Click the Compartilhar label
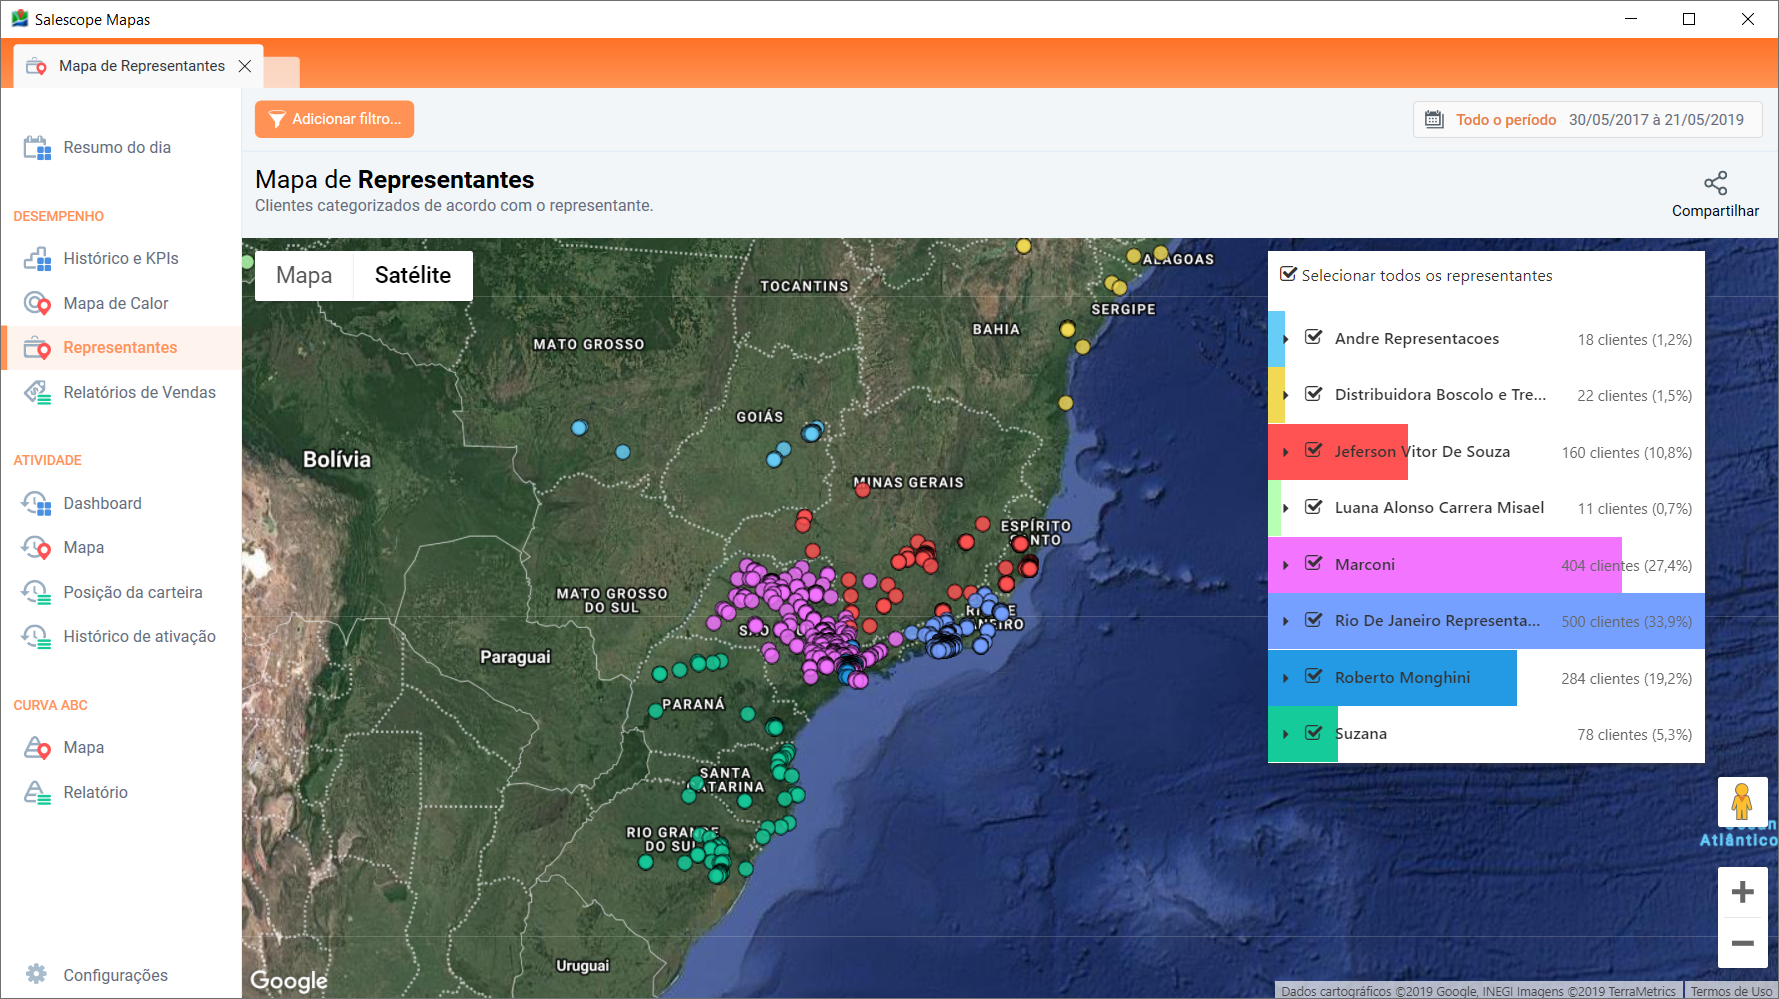This screenshot has height=999, width=1779. tap(1715, 211)
